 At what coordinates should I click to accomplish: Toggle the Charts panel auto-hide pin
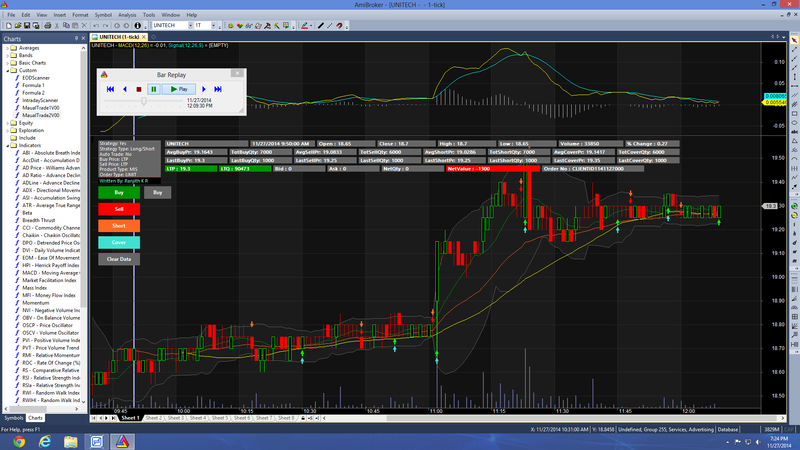[77, 38]
